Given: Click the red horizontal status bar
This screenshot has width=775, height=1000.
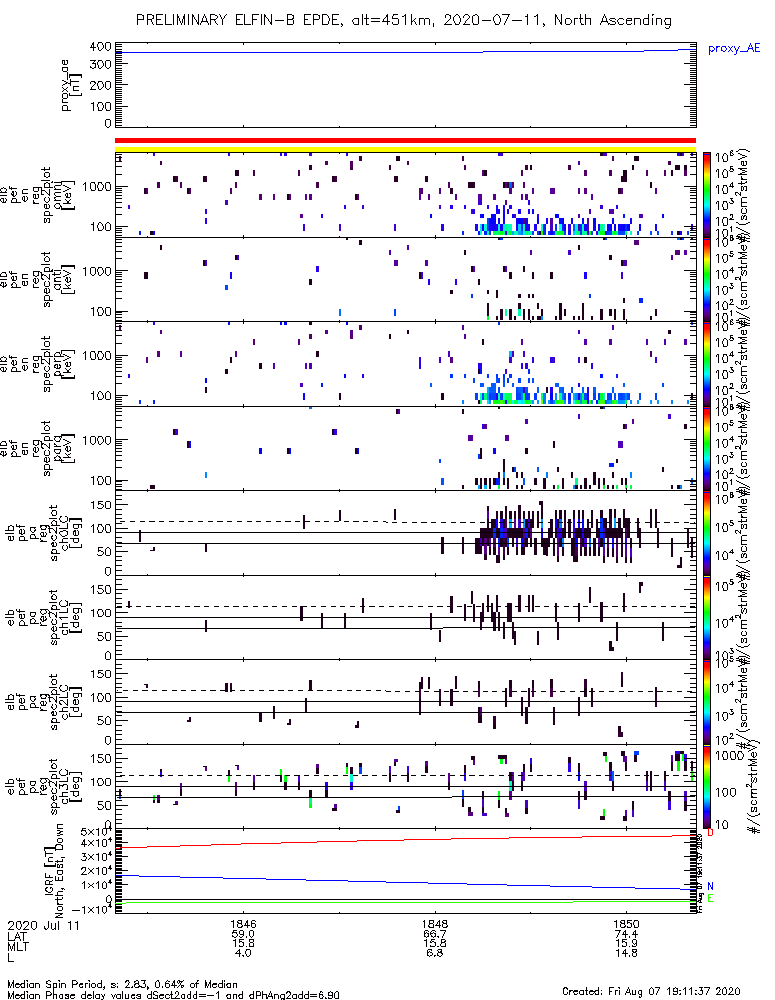Looking at the screenshot, I should point(405,140).
